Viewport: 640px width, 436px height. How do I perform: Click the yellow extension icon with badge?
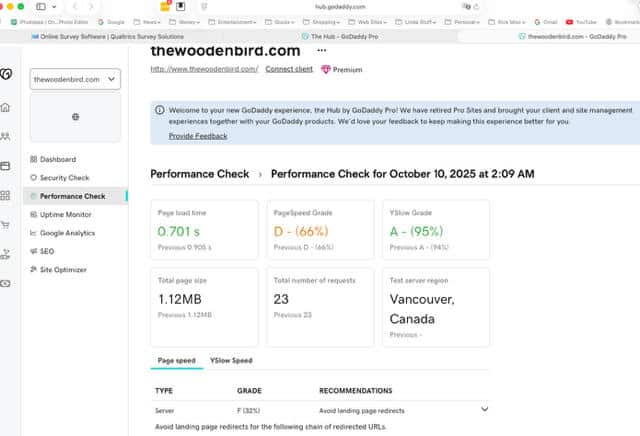tap(165, 6)
